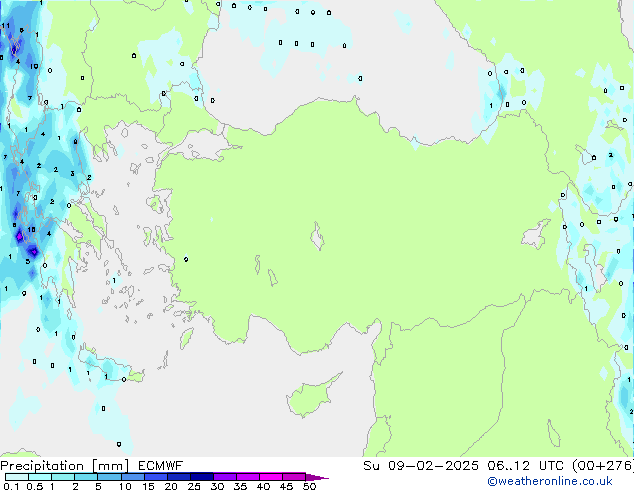Click the 'Su 09-02-2025' forecast date text
Viewport: 634px width, 490px height.
(x=421, y=466)
